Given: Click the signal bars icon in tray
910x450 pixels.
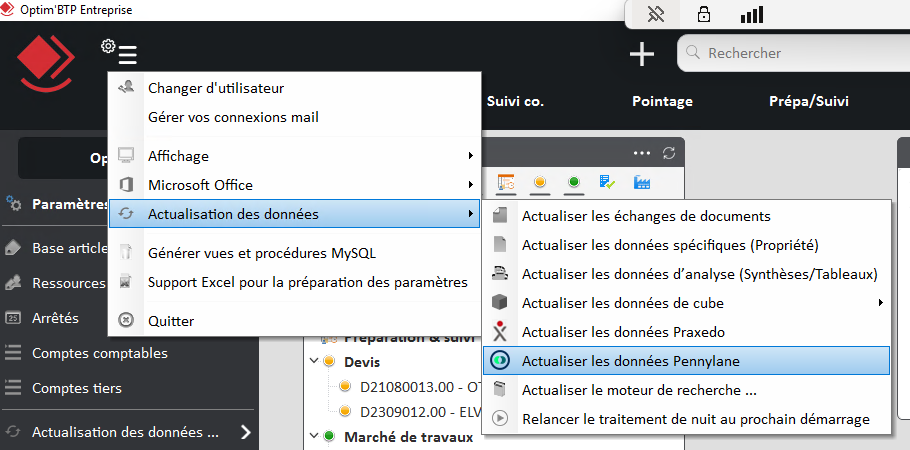Looking at the screenshot, I should click(x=752, y=15).
